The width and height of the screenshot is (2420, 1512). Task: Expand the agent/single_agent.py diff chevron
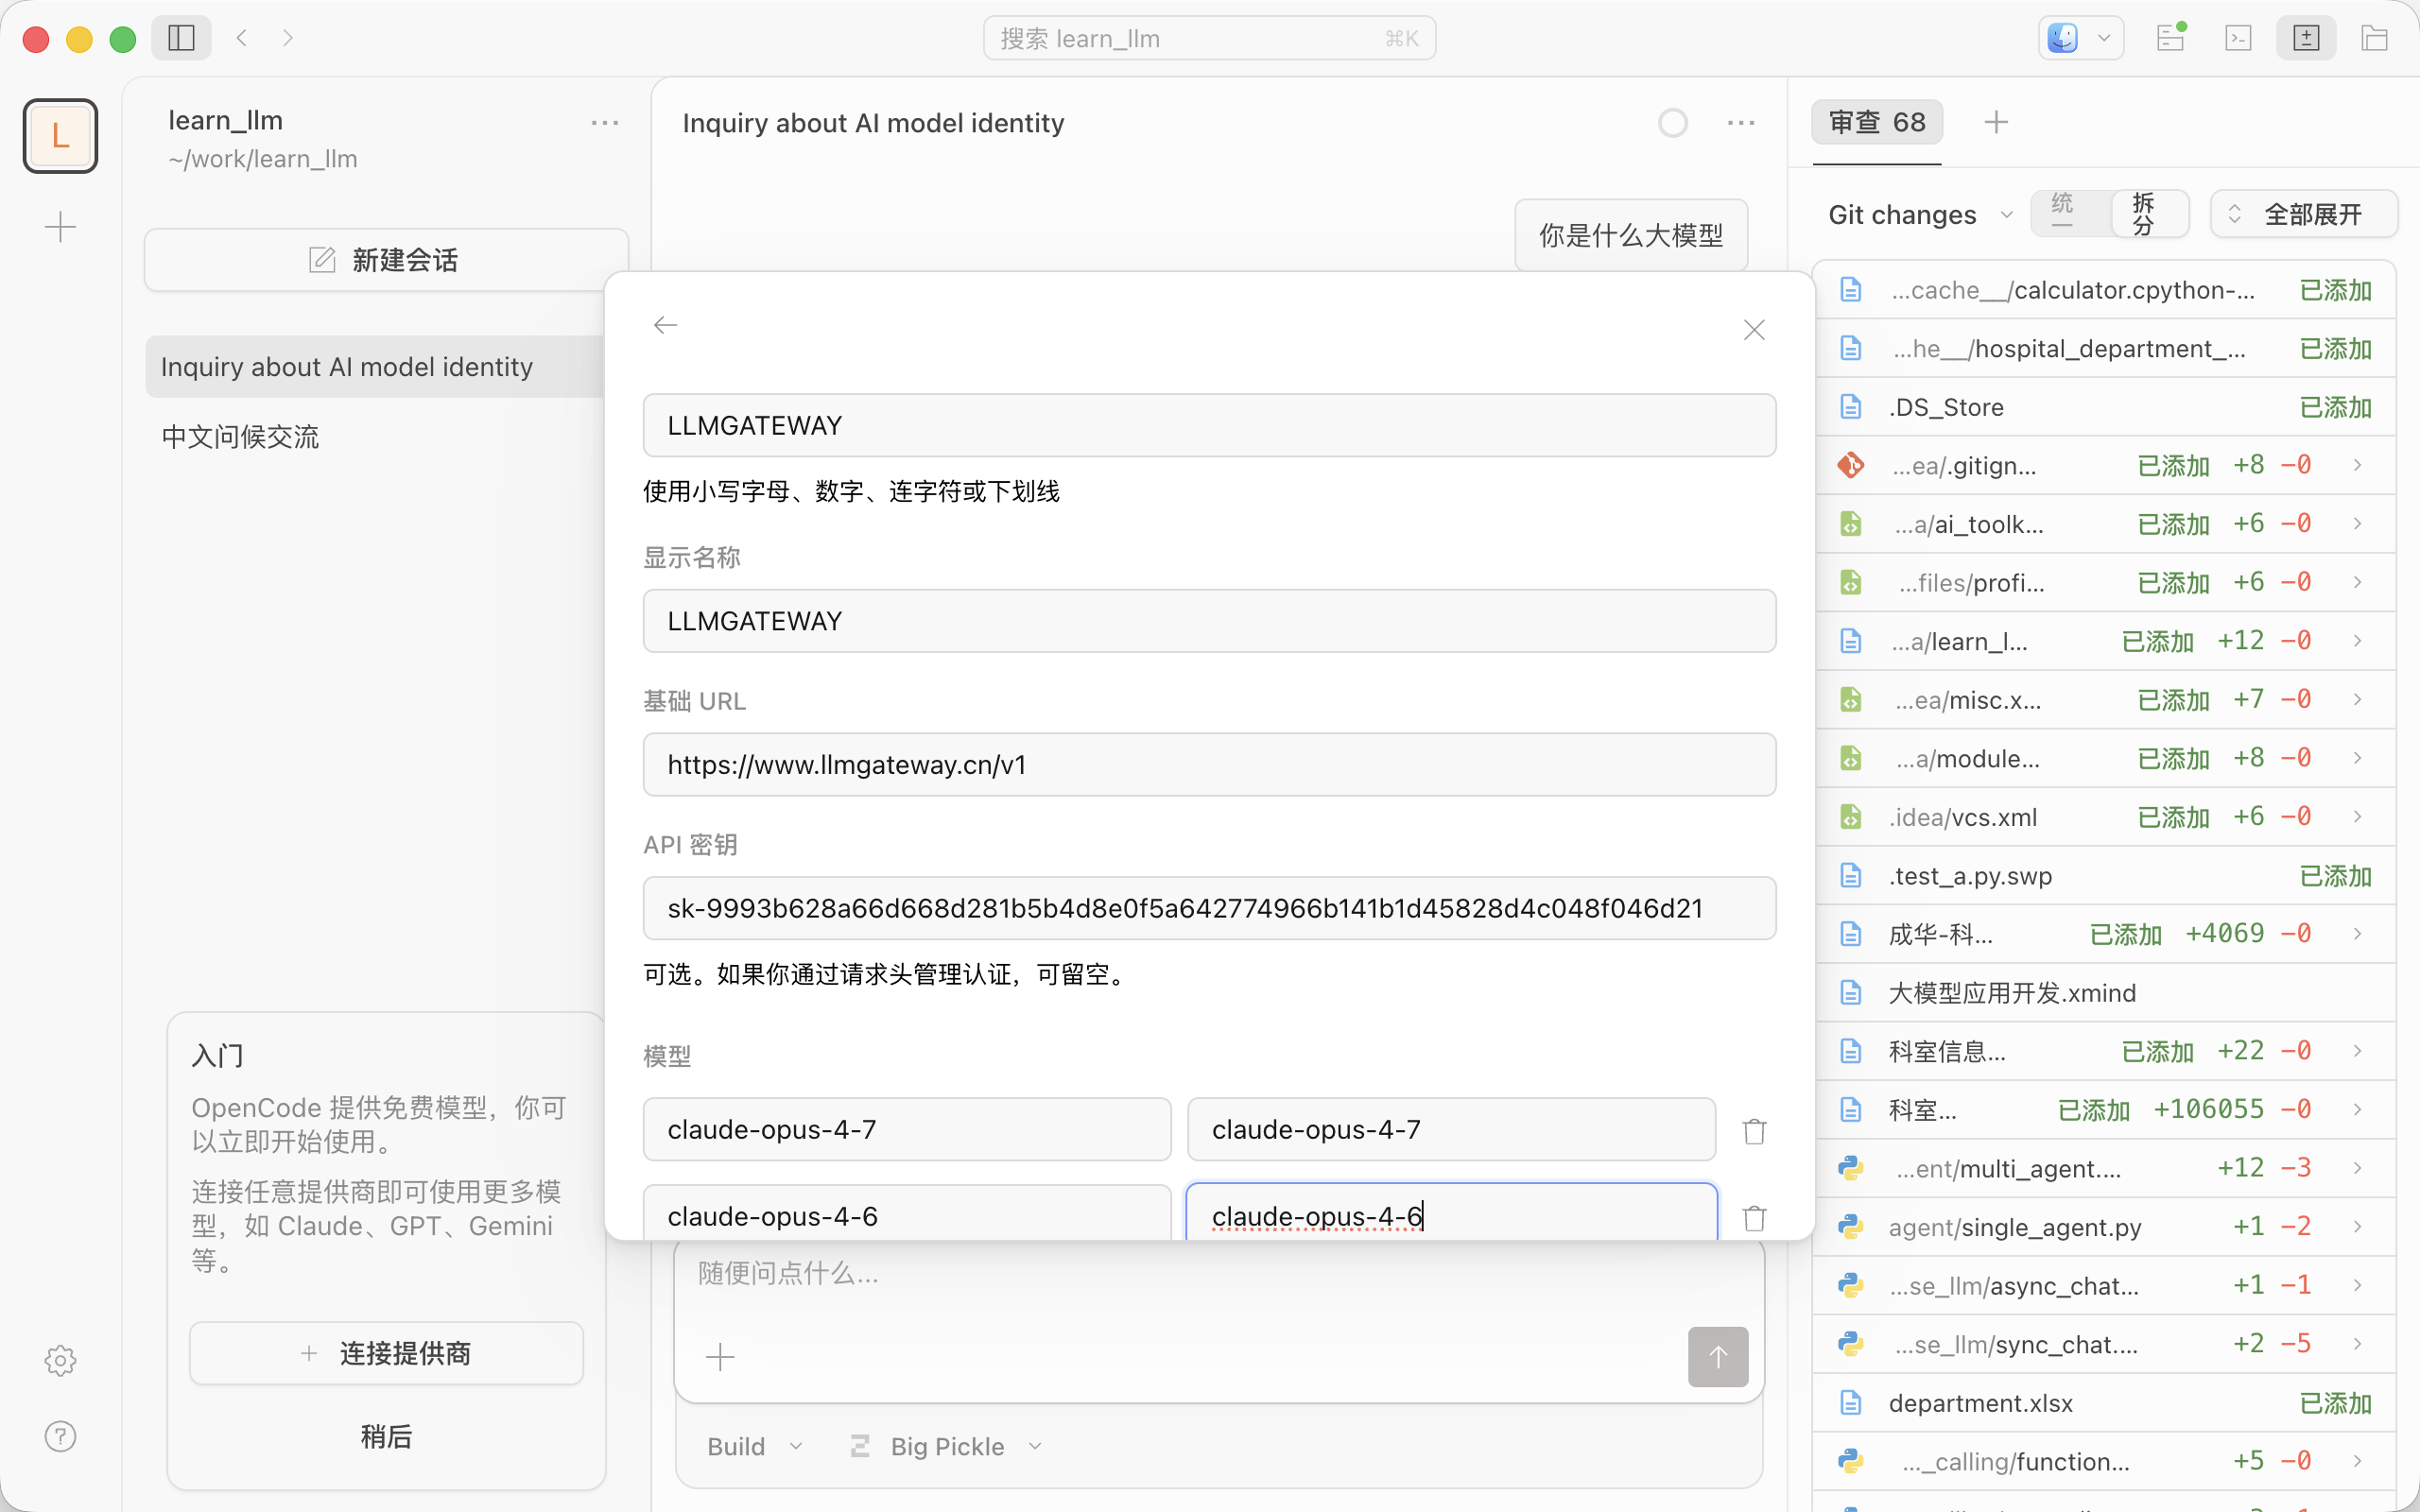(x=2357, y=1226)
